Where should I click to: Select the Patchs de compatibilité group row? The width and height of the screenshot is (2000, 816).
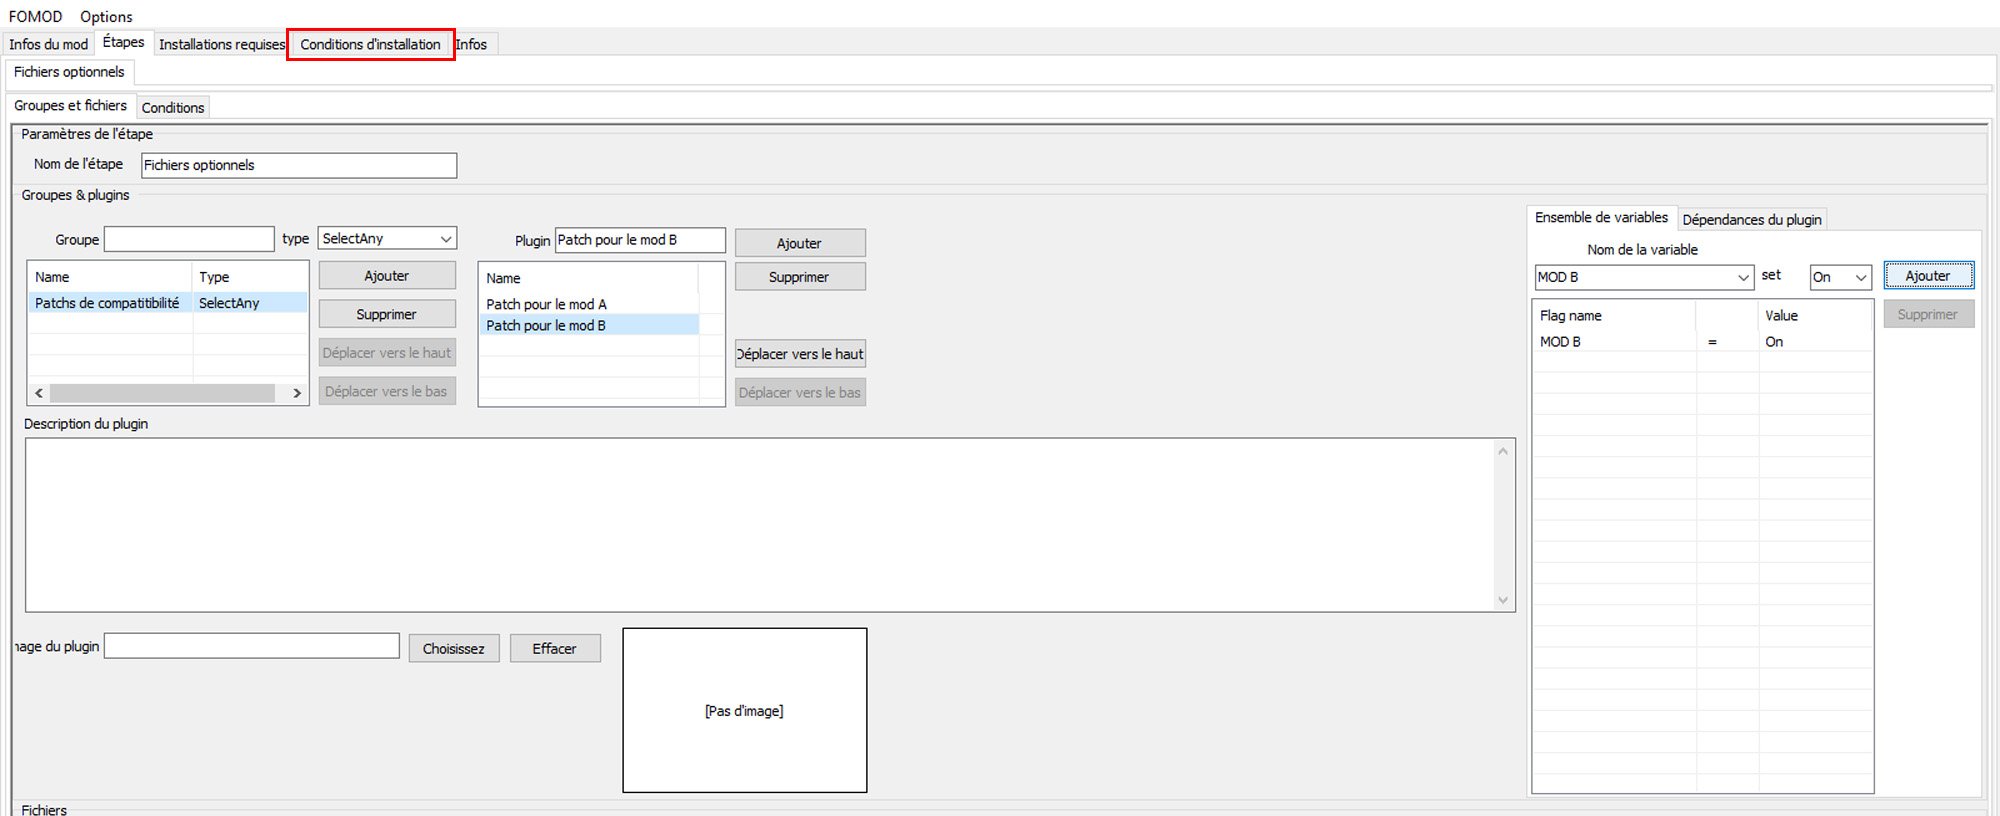click(107, 303)
